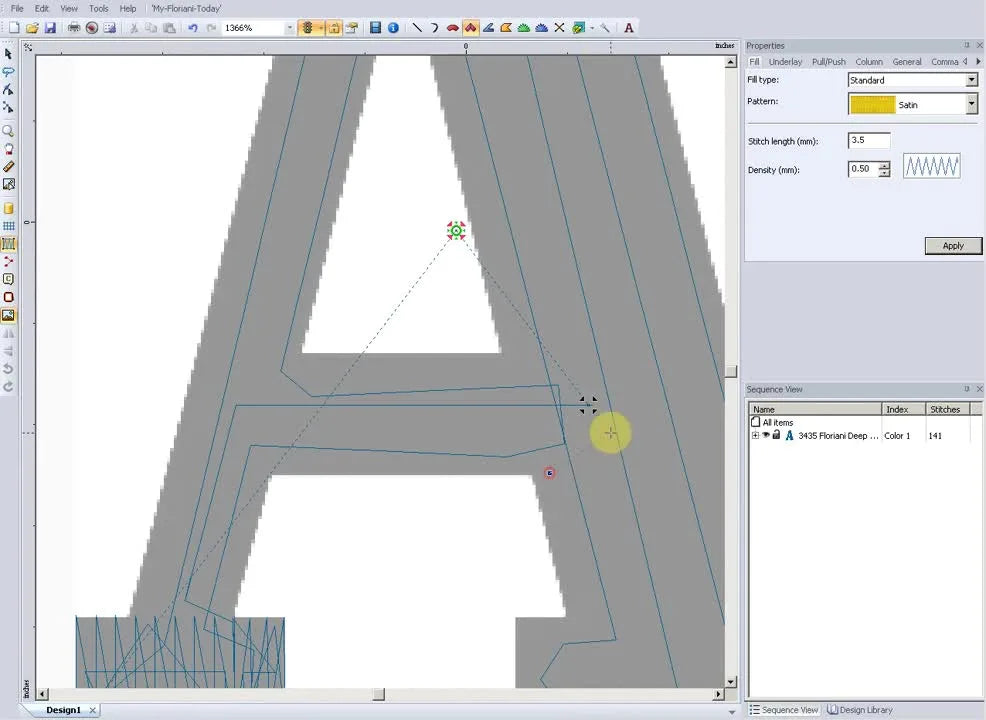Click the black X tool in toolbar

pyautogui.click(x=559, y=28)
